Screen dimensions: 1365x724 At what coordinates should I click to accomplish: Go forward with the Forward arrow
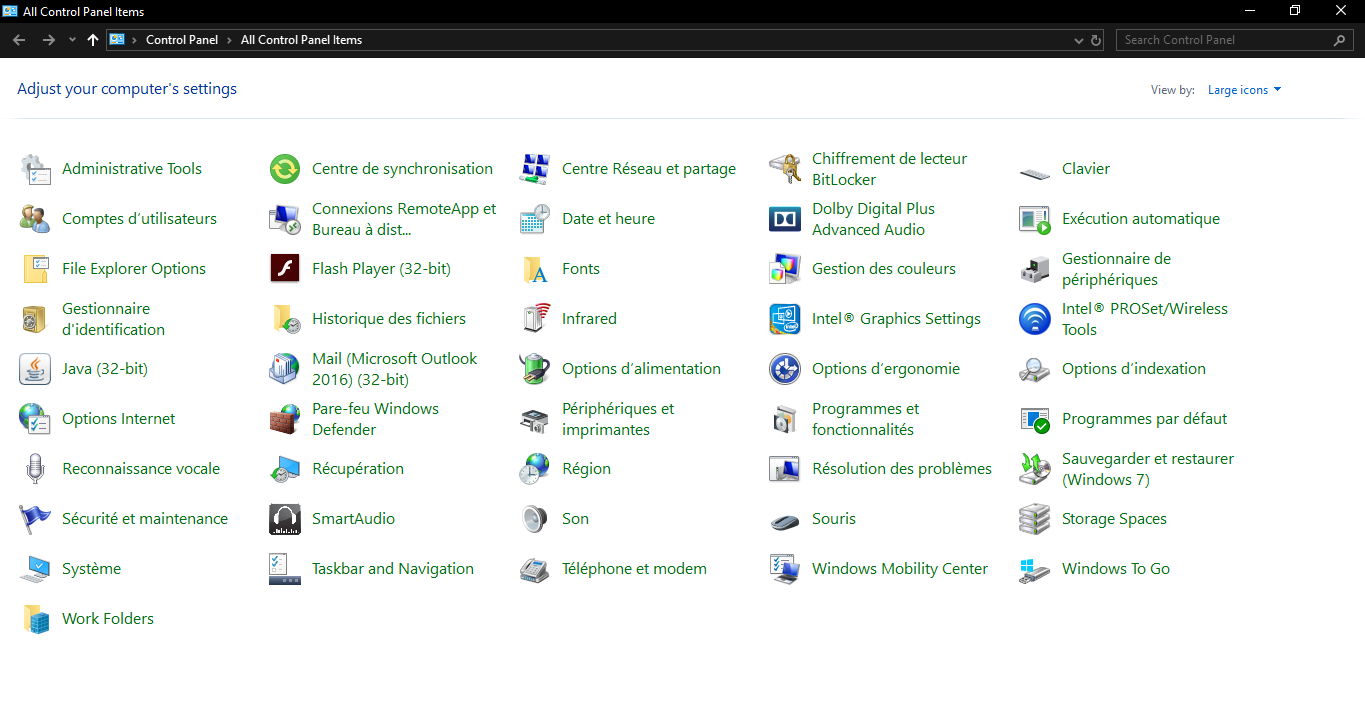pyautogui.click(x=48, y=40)
